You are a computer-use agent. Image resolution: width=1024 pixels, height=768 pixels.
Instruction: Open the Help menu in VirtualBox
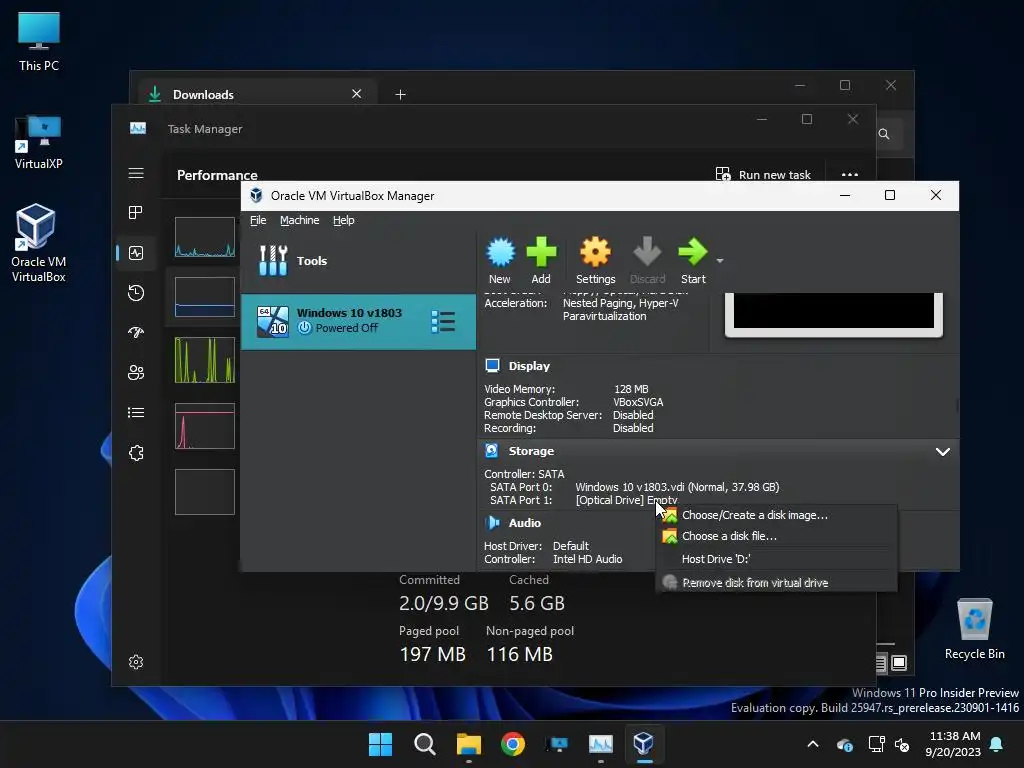click(344, 220)
